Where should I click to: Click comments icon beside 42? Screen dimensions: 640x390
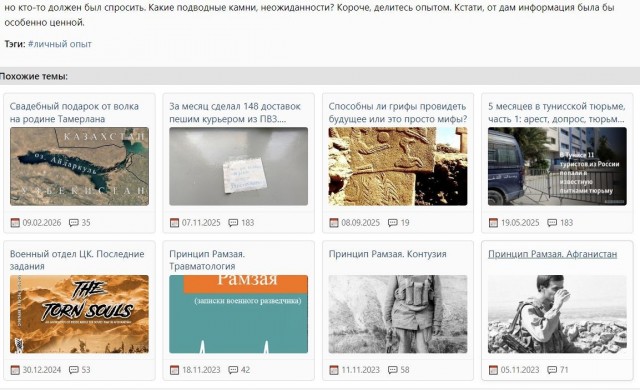click(233, 370)
